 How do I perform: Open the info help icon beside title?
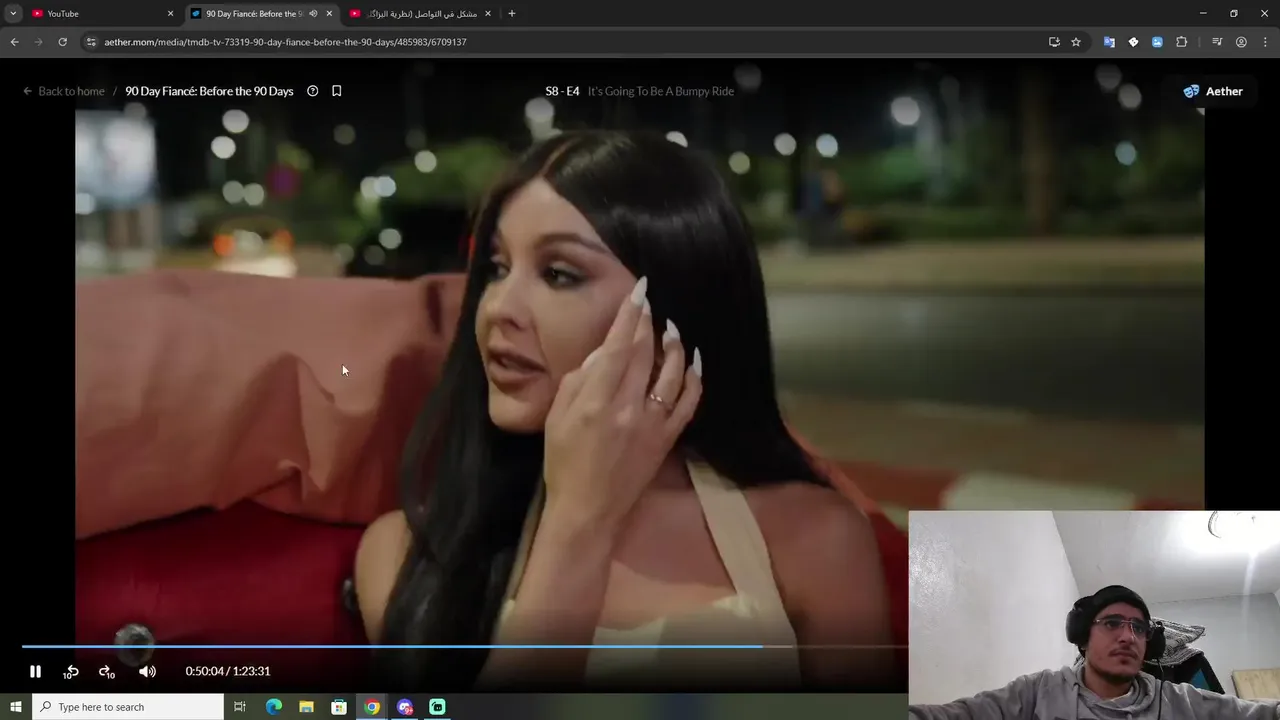[312, 91]
